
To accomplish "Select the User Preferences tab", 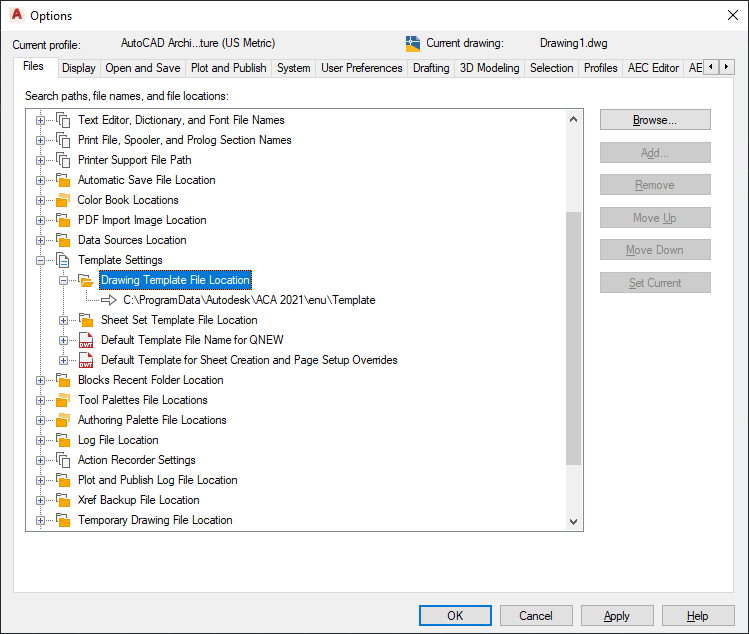I will point(362,68).
